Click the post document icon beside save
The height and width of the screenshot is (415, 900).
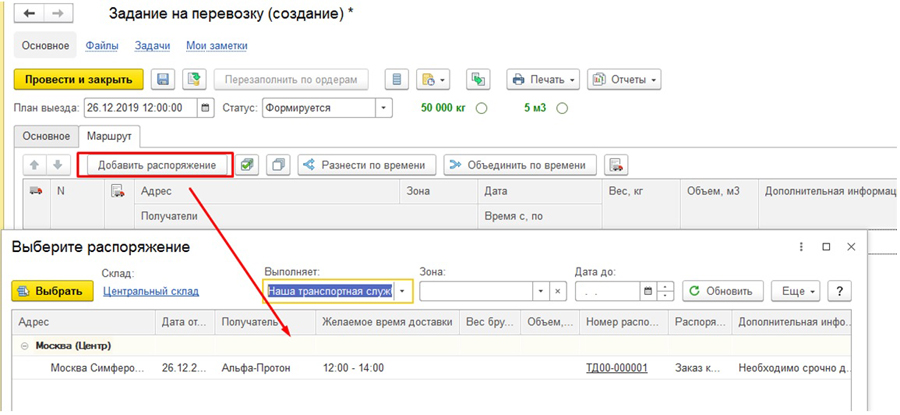click(195, 79)
